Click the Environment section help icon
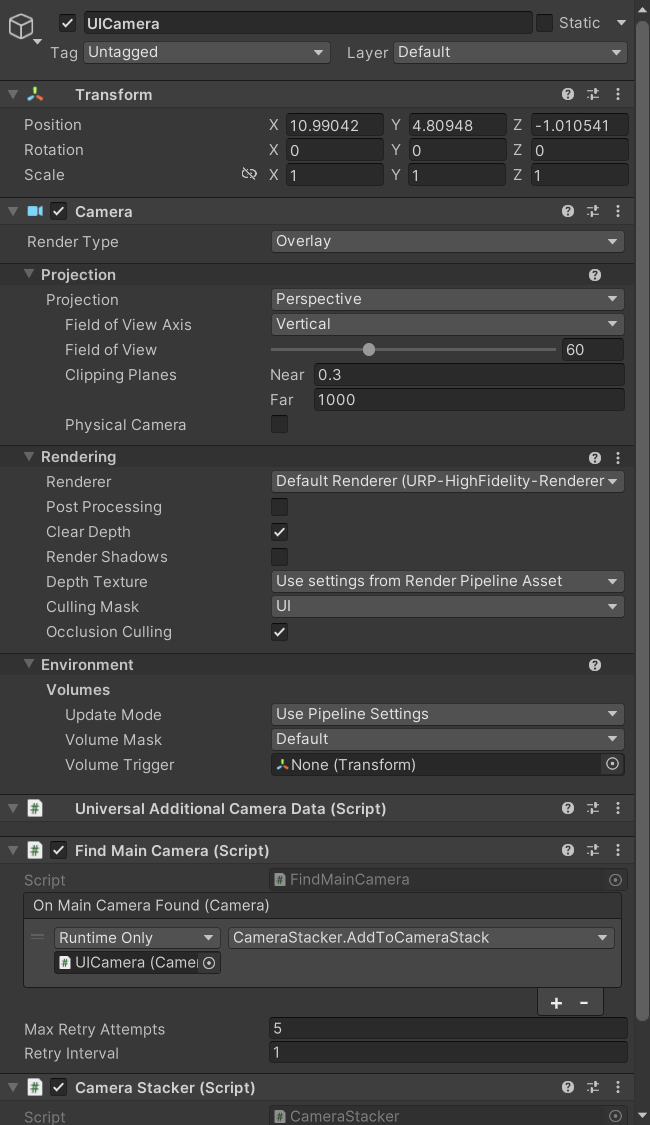The height and width of the screenshot is (1125, 650). pos(595,665)
